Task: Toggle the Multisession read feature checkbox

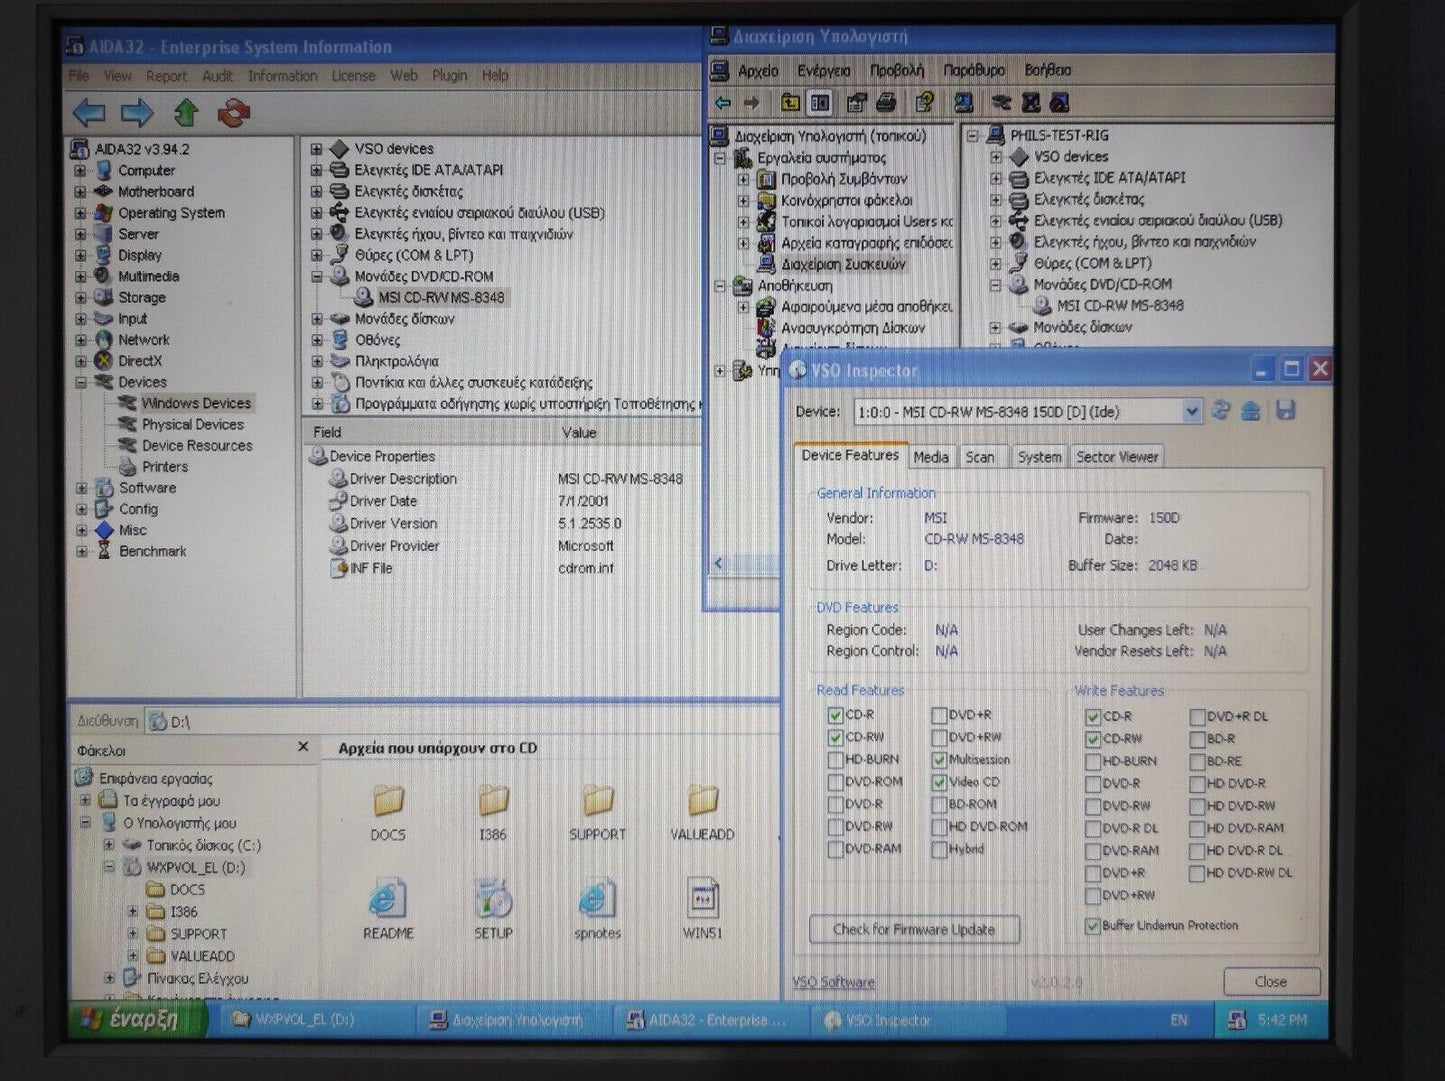Action: click(x=939, y=760)
